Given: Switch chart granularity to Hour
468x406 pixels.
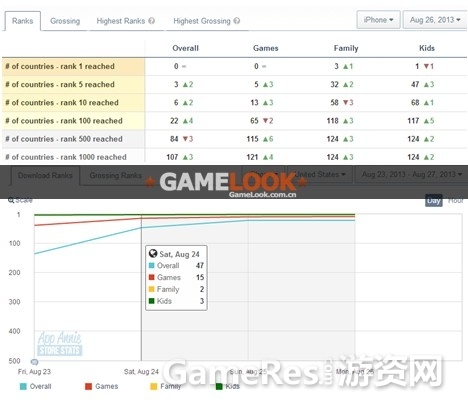Looking at the screenshot, I should [x=456, y=200].
